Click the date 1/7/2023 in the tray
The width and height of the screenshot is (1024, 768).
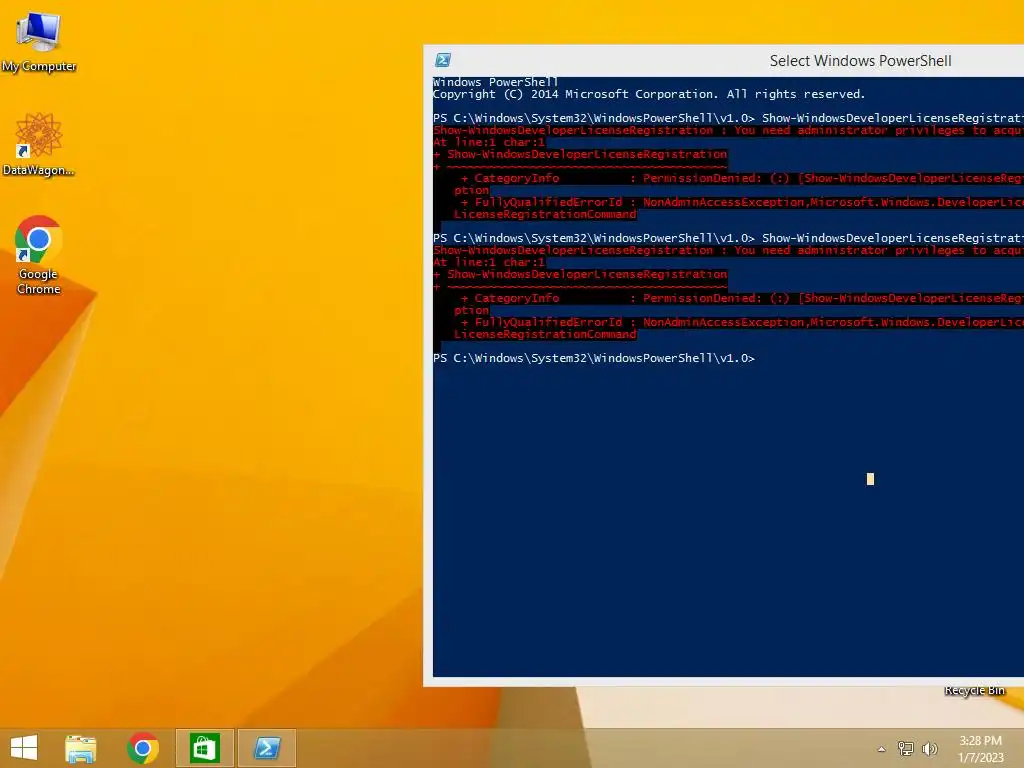(x=981, y=758)
